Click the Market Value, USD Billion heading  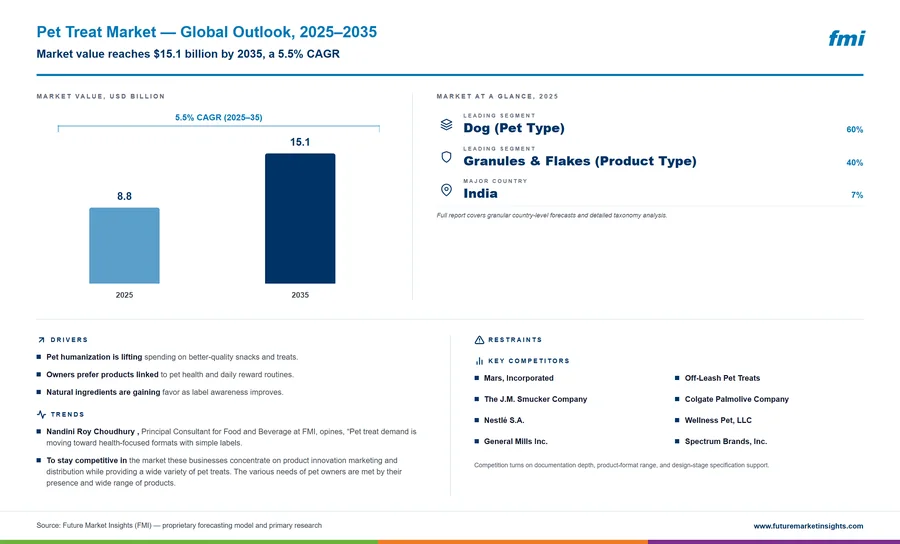coord(100,96)
